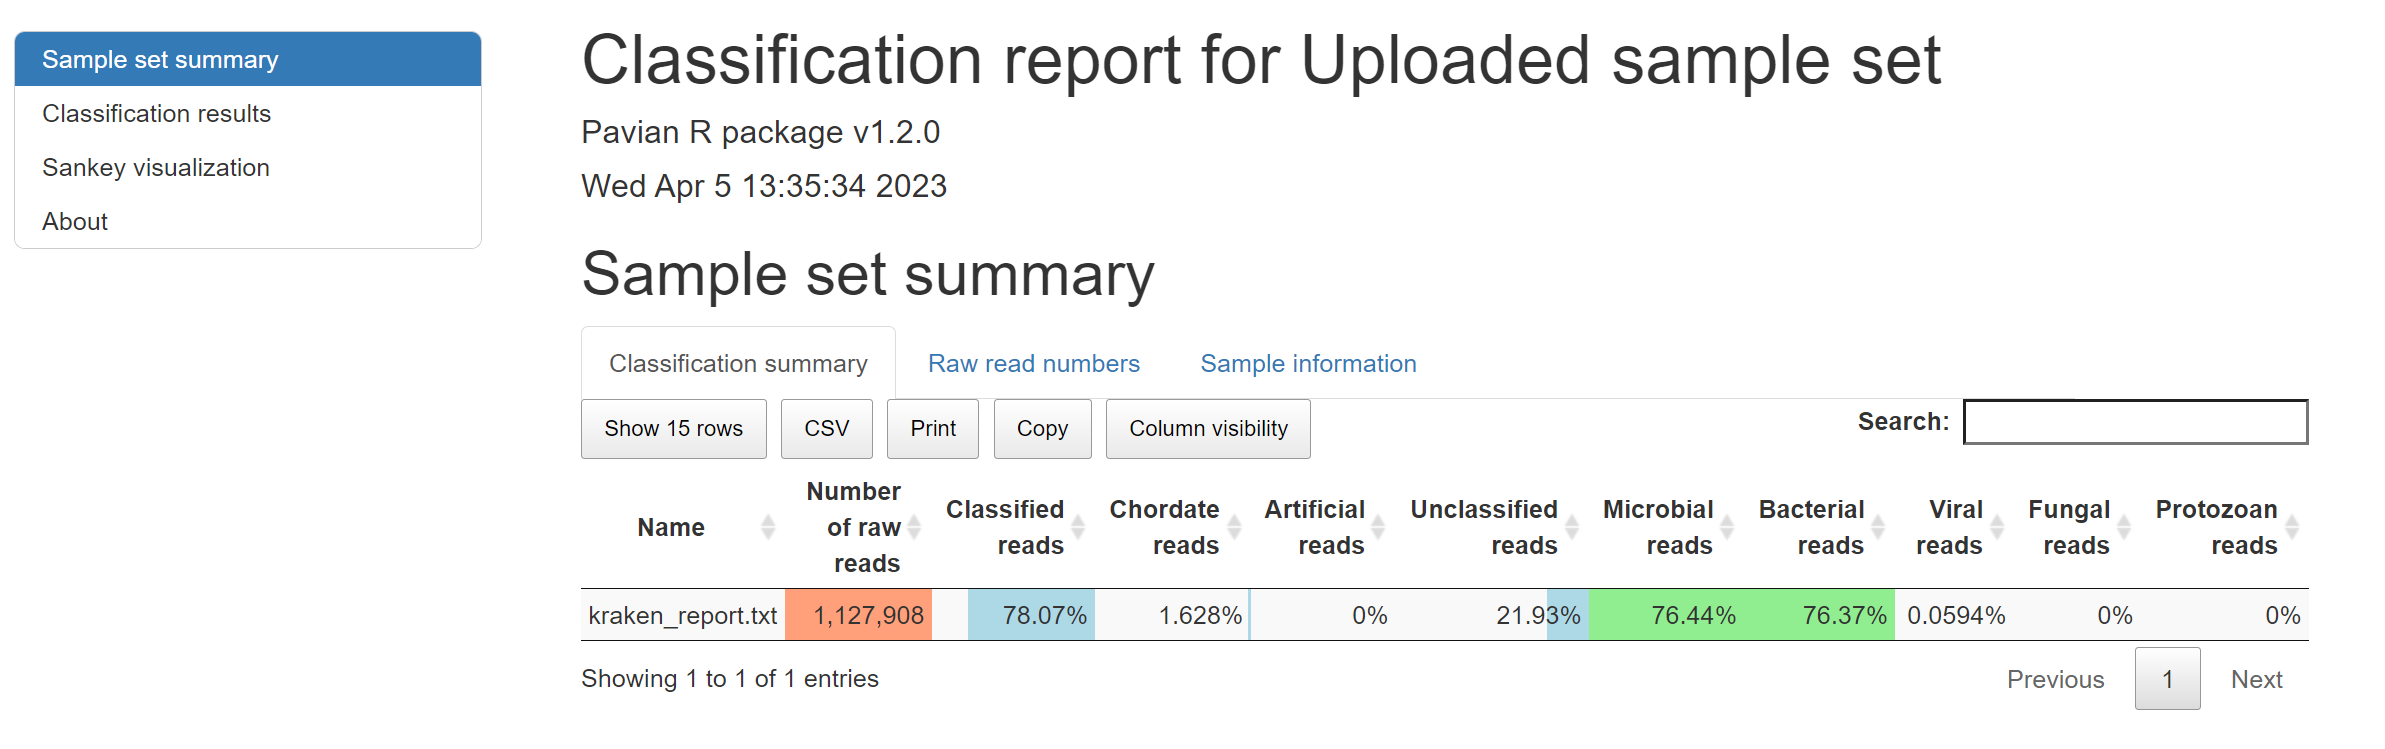Switch to Raw read numbers tab

pos(1033,364)
